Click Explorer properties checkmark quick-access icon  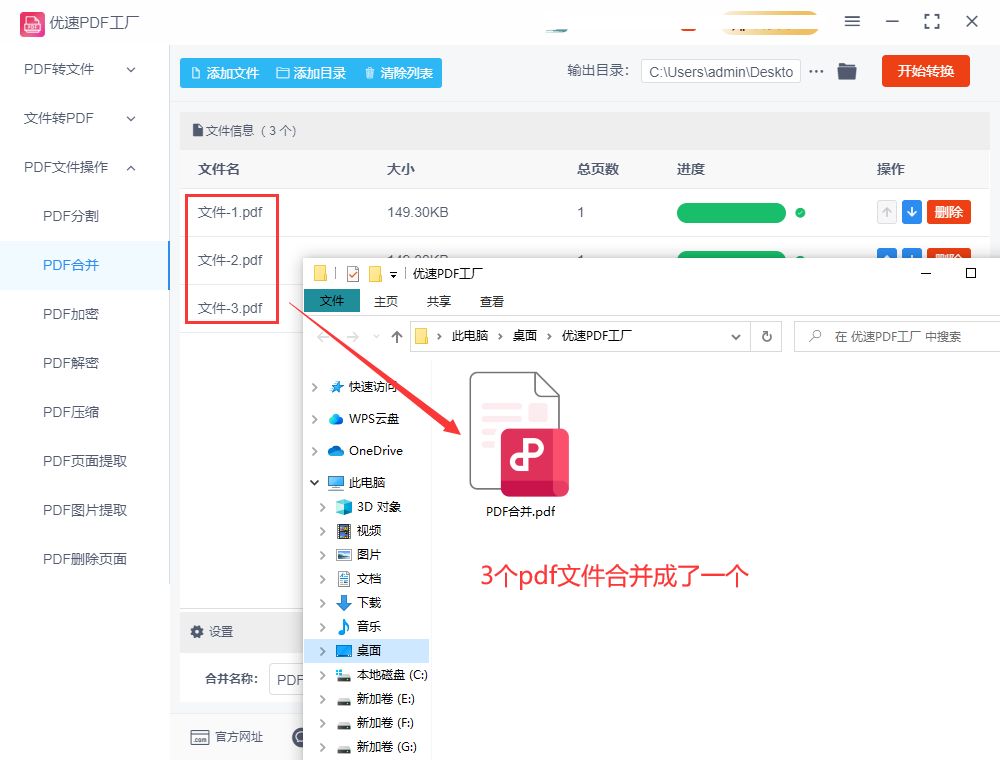tap(353, 274)
